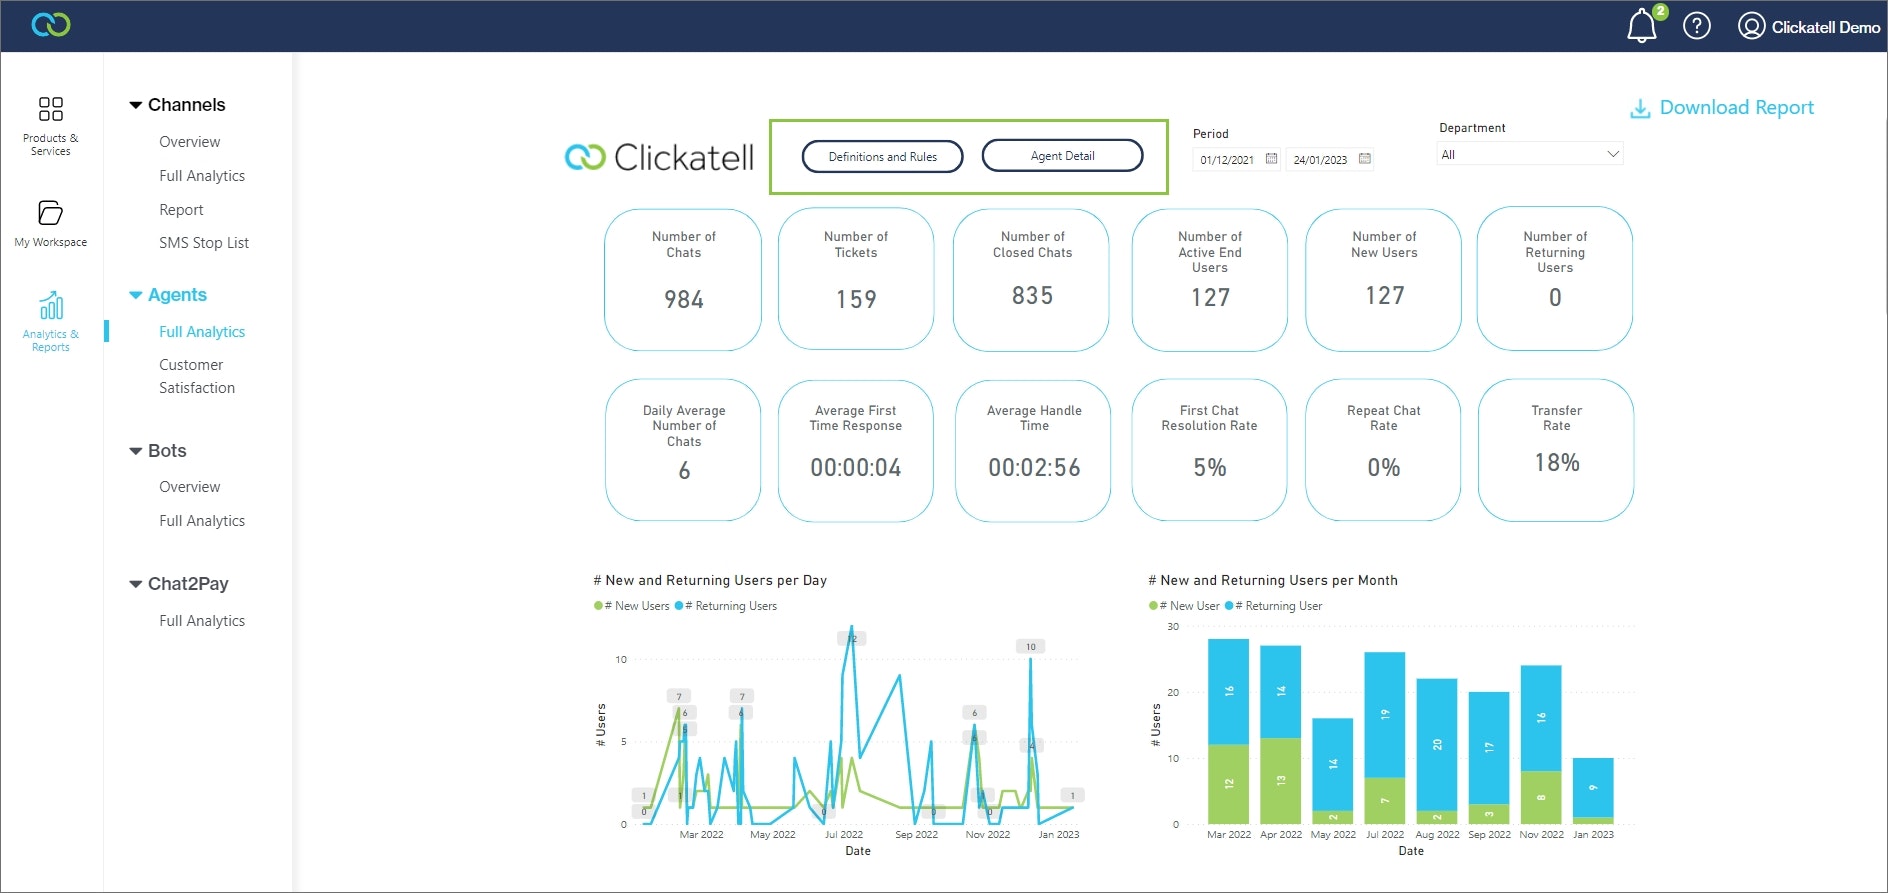Select Daily Average Number of Chats card
The width and height of the screenshot is (1888, 893).
[684, 450]
